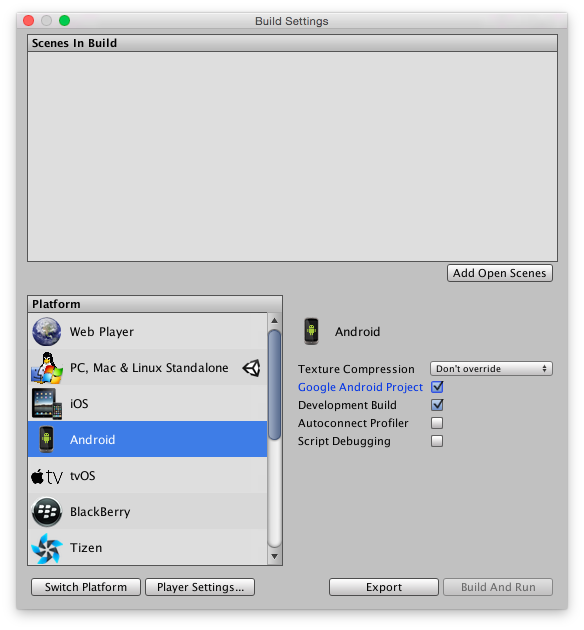This screenshot has width=584, height=630.
Task: Click the Android icon in the settings pane
Action: click(311, 331)
